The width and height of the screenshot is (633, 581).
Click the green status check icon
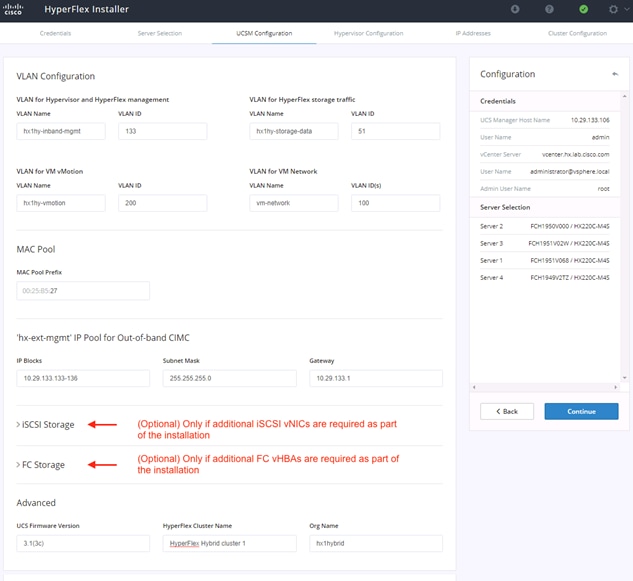tap(583, 9)
